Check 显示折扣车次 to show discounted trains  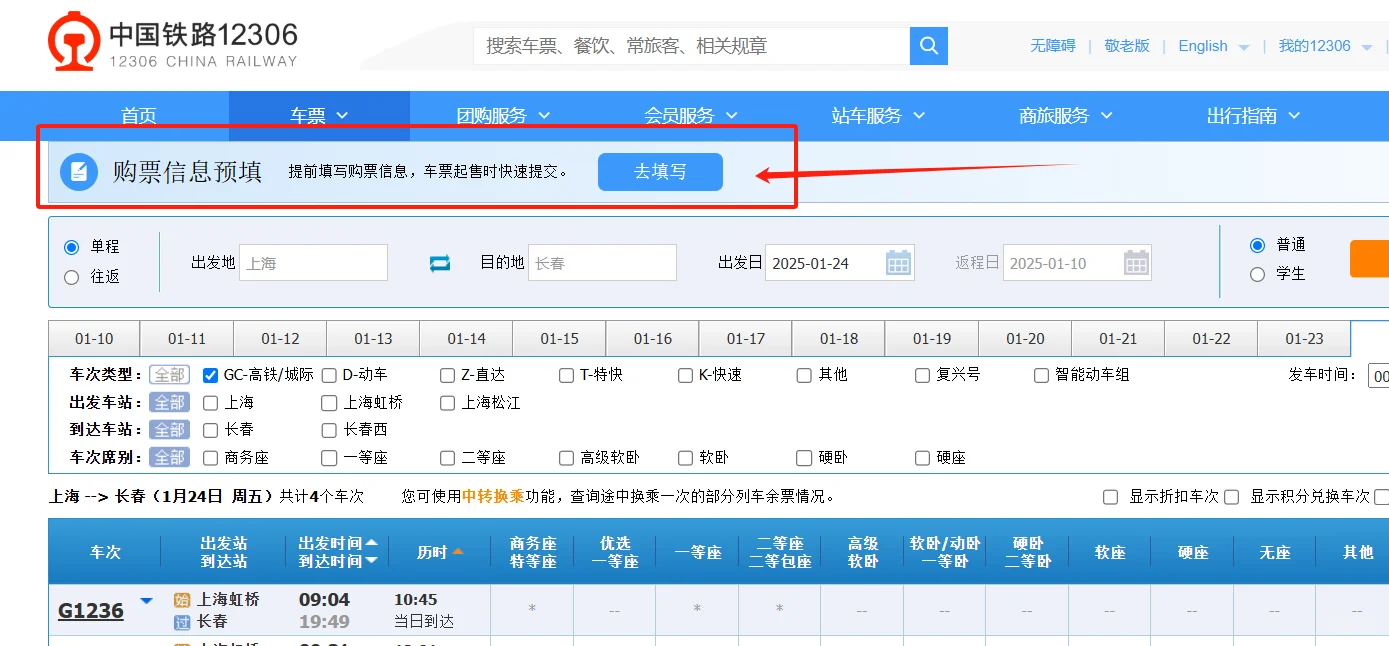[1110, 495]
